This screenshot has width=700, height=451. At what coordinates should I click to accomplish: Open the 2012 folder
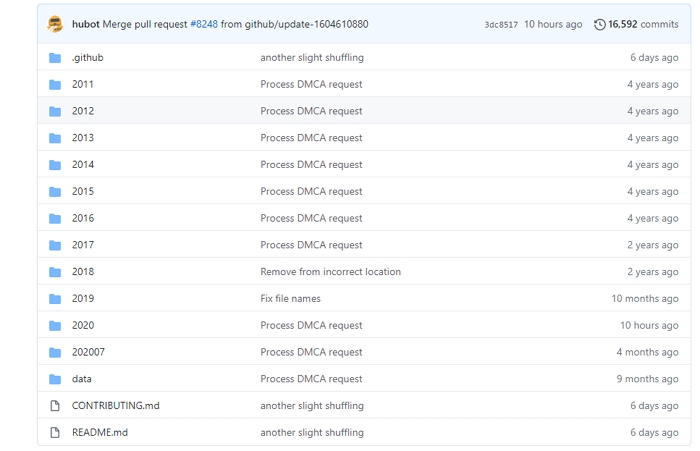83,111
